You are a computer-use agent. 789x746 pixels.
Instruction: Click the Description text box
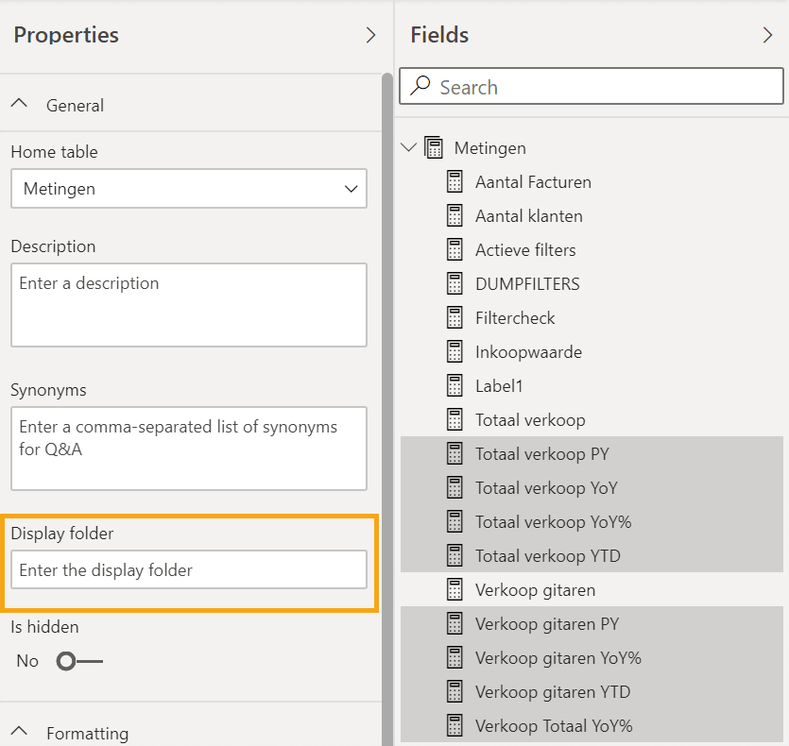point(189,305)
